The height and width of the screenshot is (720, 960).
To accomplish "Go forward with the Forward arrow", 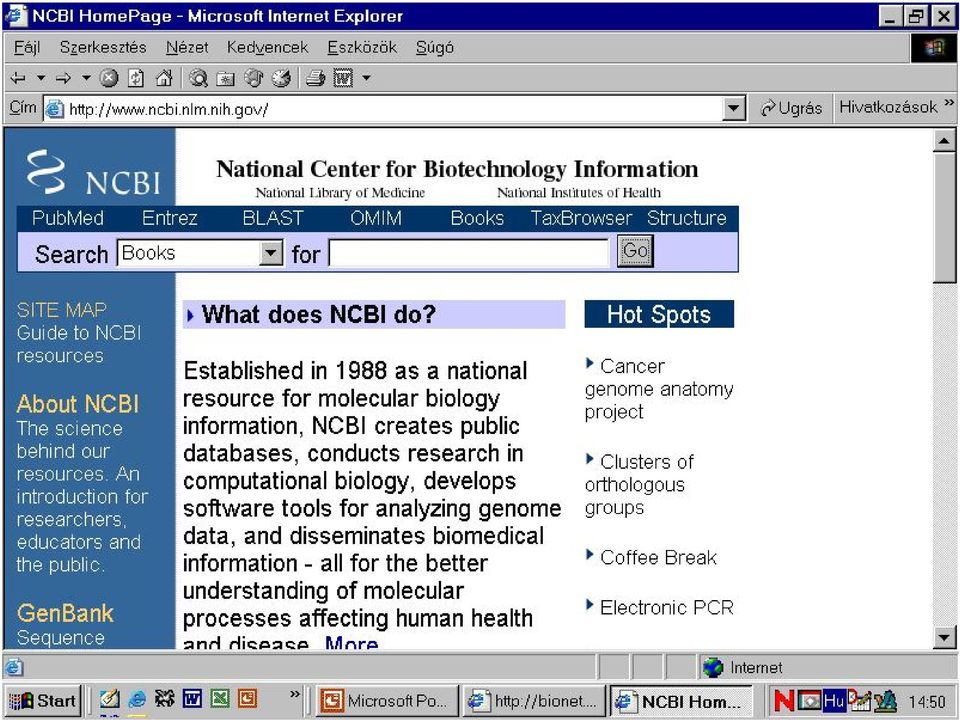I will pos(63,78).
